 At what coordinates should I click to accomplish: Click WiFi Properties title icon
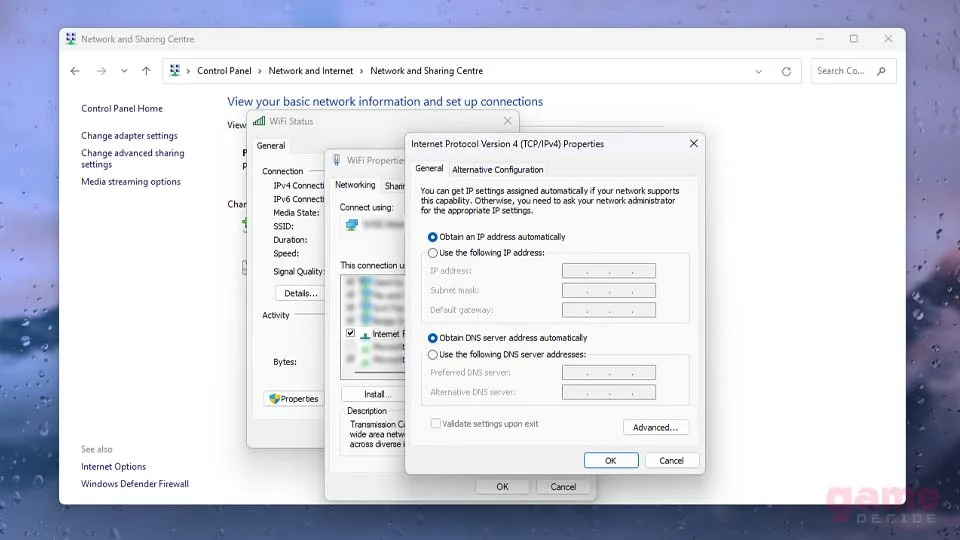tap(337, 160)
